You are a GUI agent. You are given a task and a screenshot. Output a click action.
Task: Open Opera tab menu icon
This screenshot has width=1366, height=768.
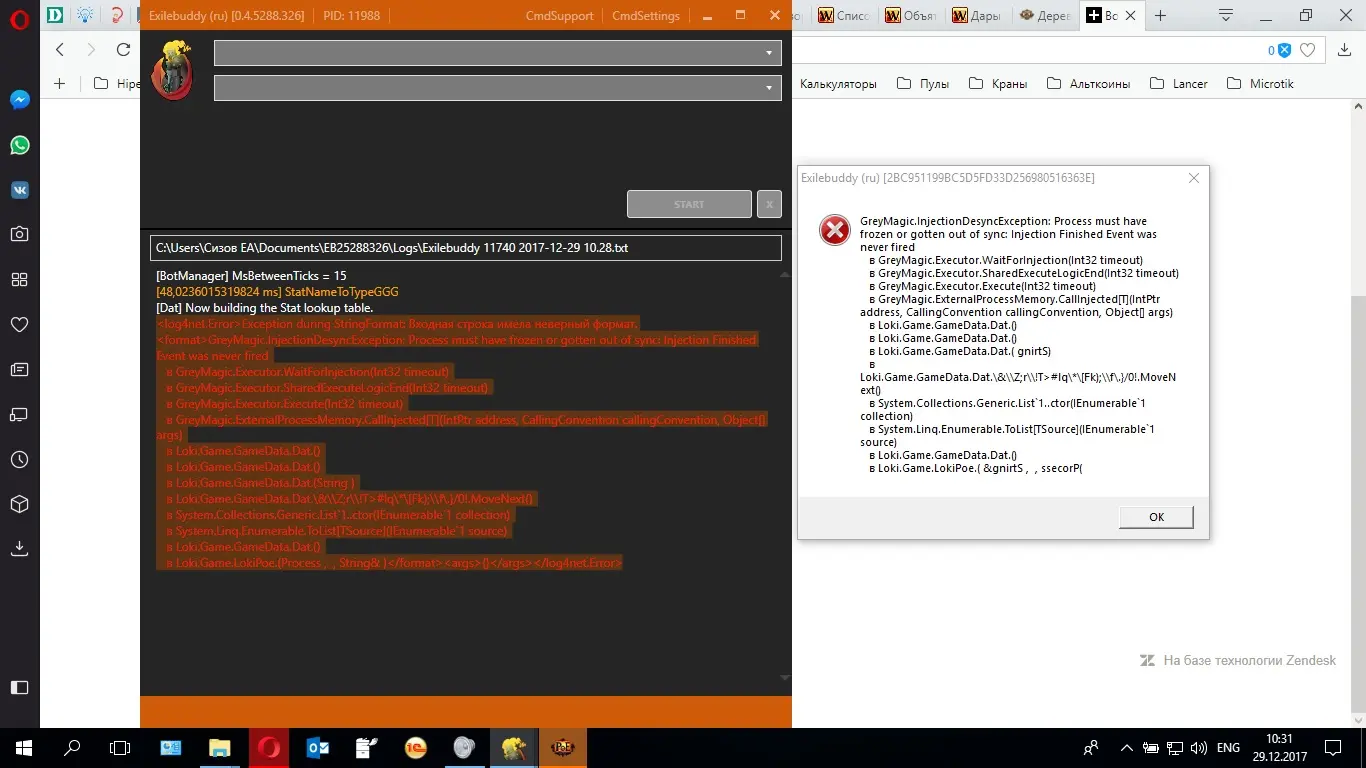[x=1225, y=16]
